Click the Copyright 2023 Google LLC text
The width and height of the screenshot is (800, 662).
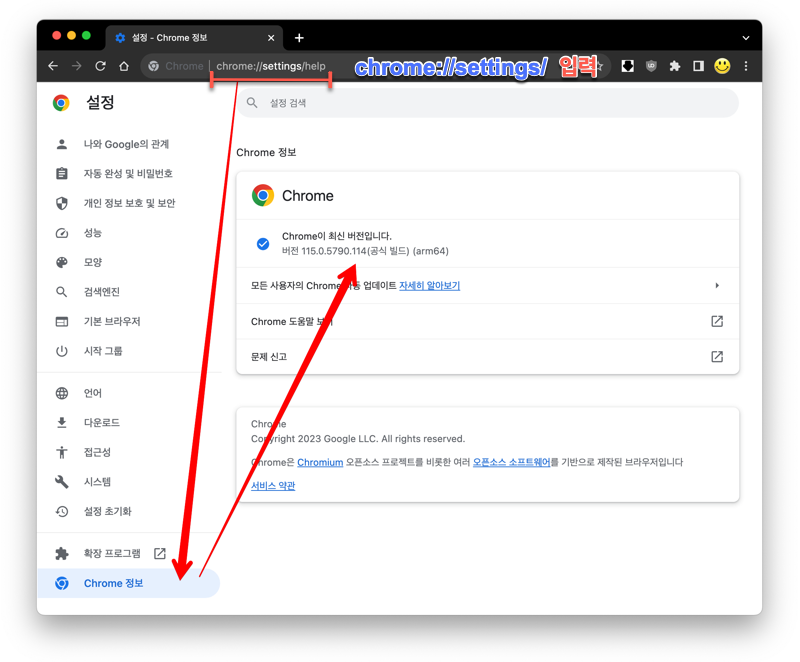coord(358,439)
